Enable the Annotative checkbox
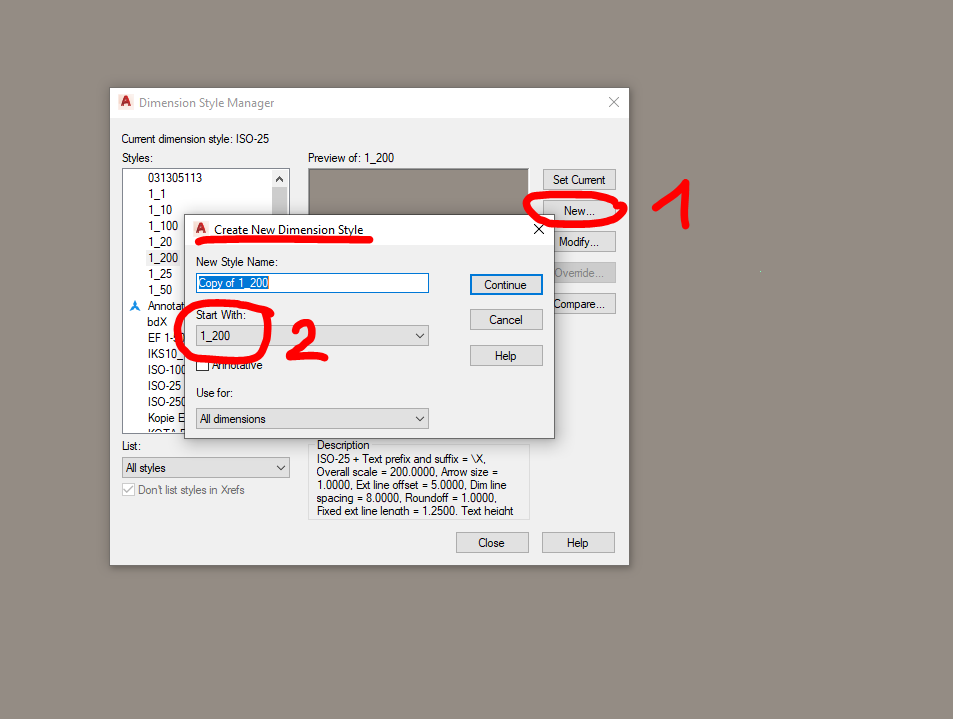This screenshot has width=953, height=719. coord(202,365)
